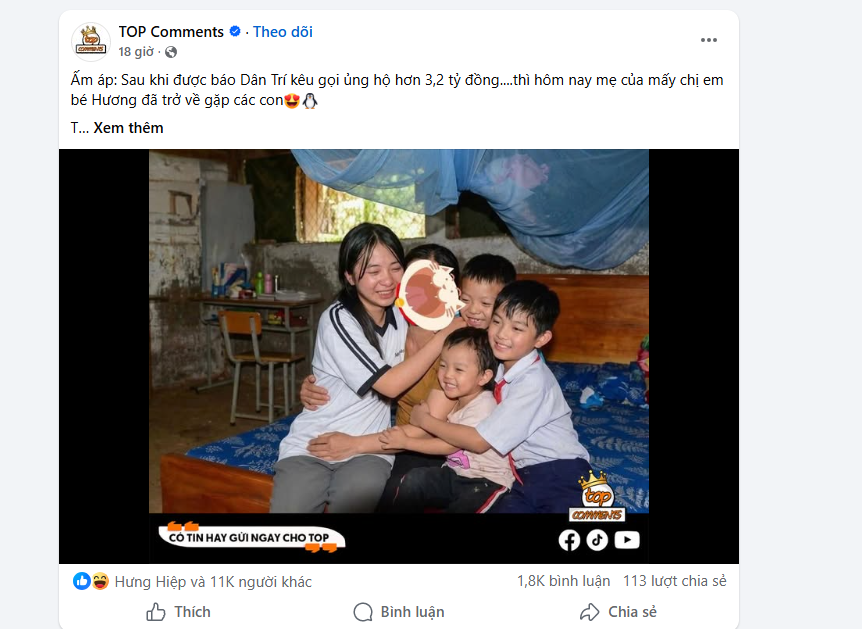862x629 pixels.
Task: Open the TOP Comments page name link
Action: click(x=171, y=32)
